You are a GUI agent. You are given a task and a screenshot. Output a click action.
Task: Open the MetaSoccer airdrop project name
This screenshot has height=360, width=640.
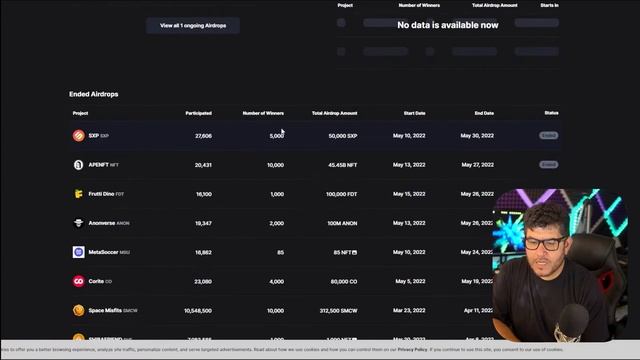(103, 252)
